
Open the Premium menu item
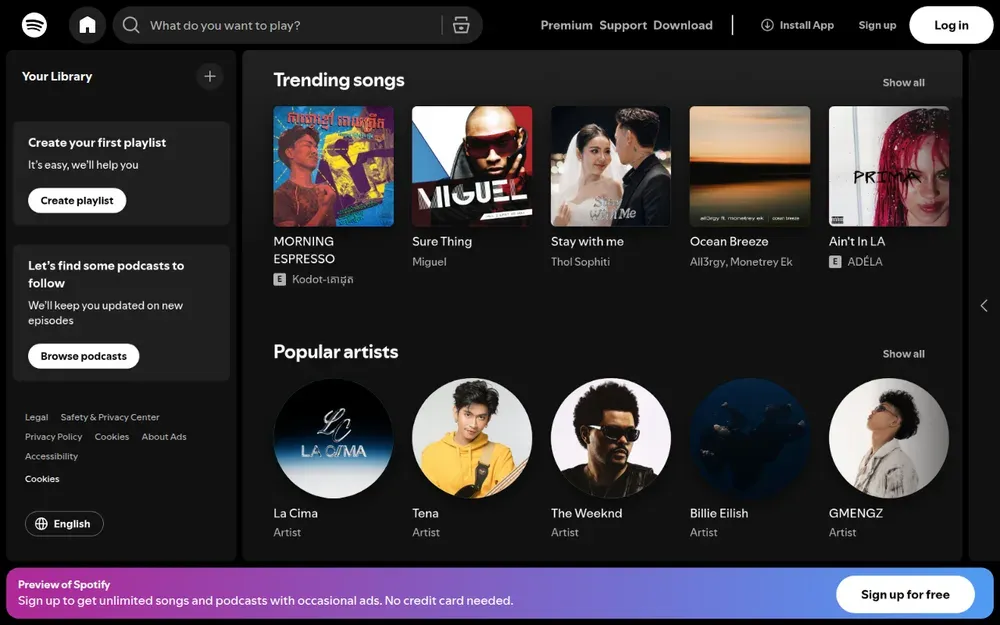click(x=566, y=26)
